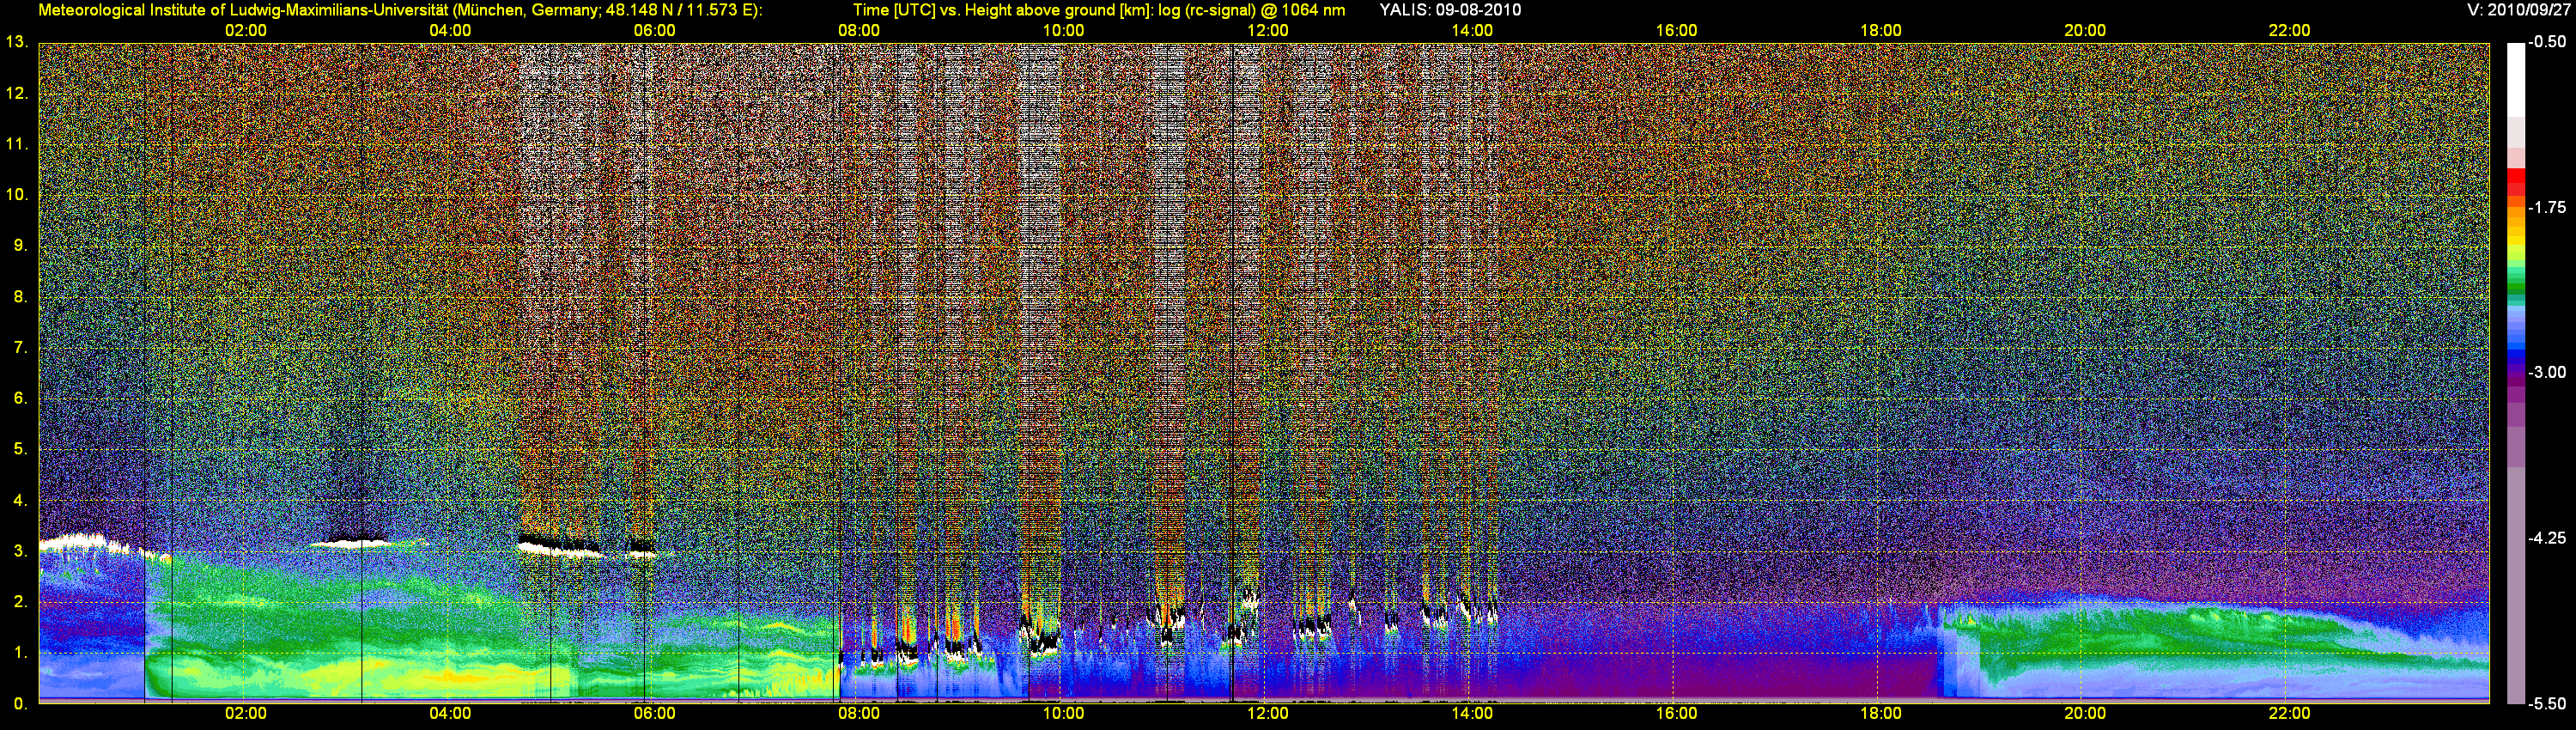Click the 'V: 2010/09/27' version label
2576x730 pixels.
(x=2519, y=10)
